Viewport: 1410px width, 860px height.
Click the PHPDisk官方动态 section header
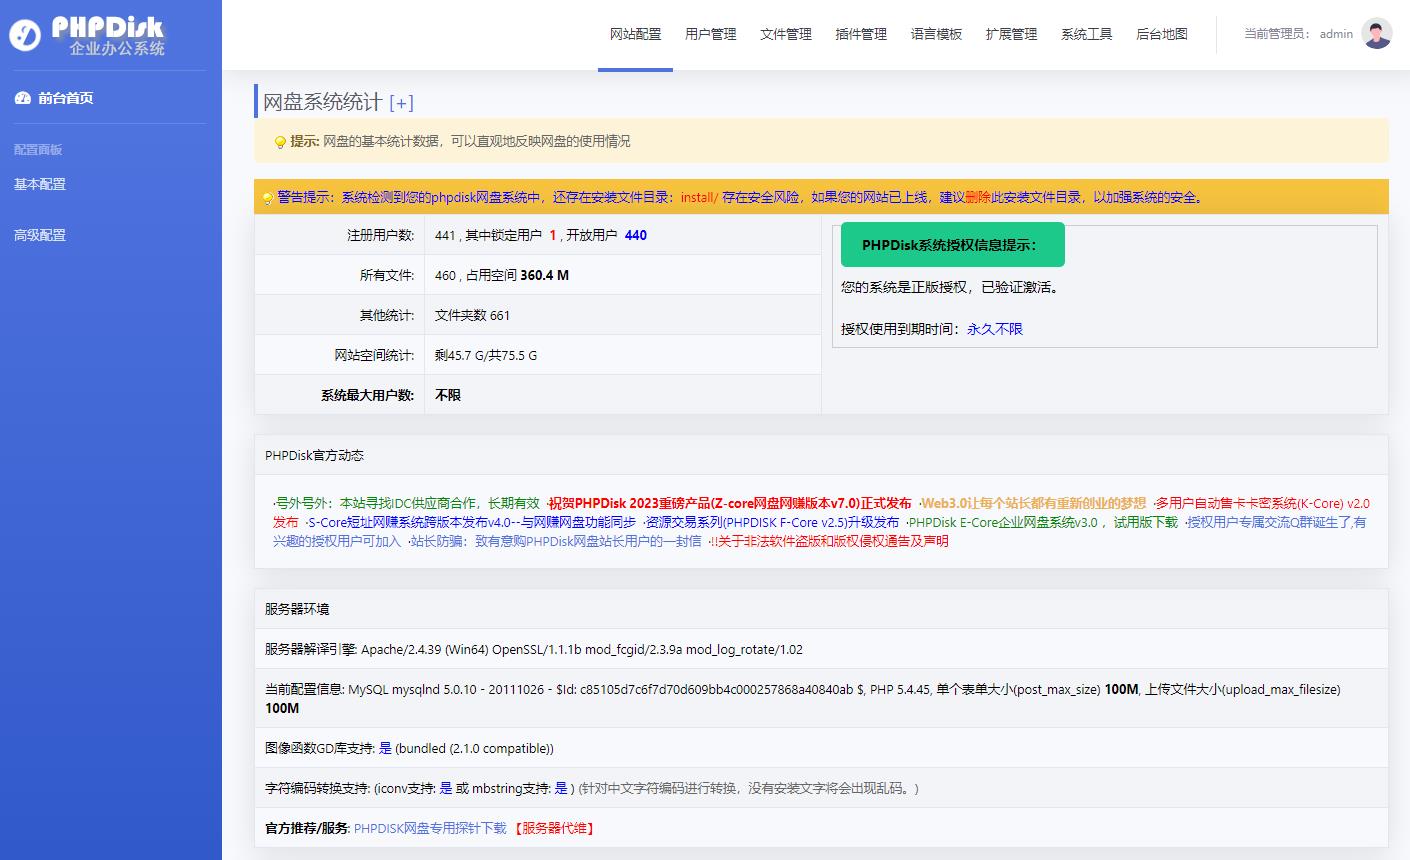(x=314, y=455)
